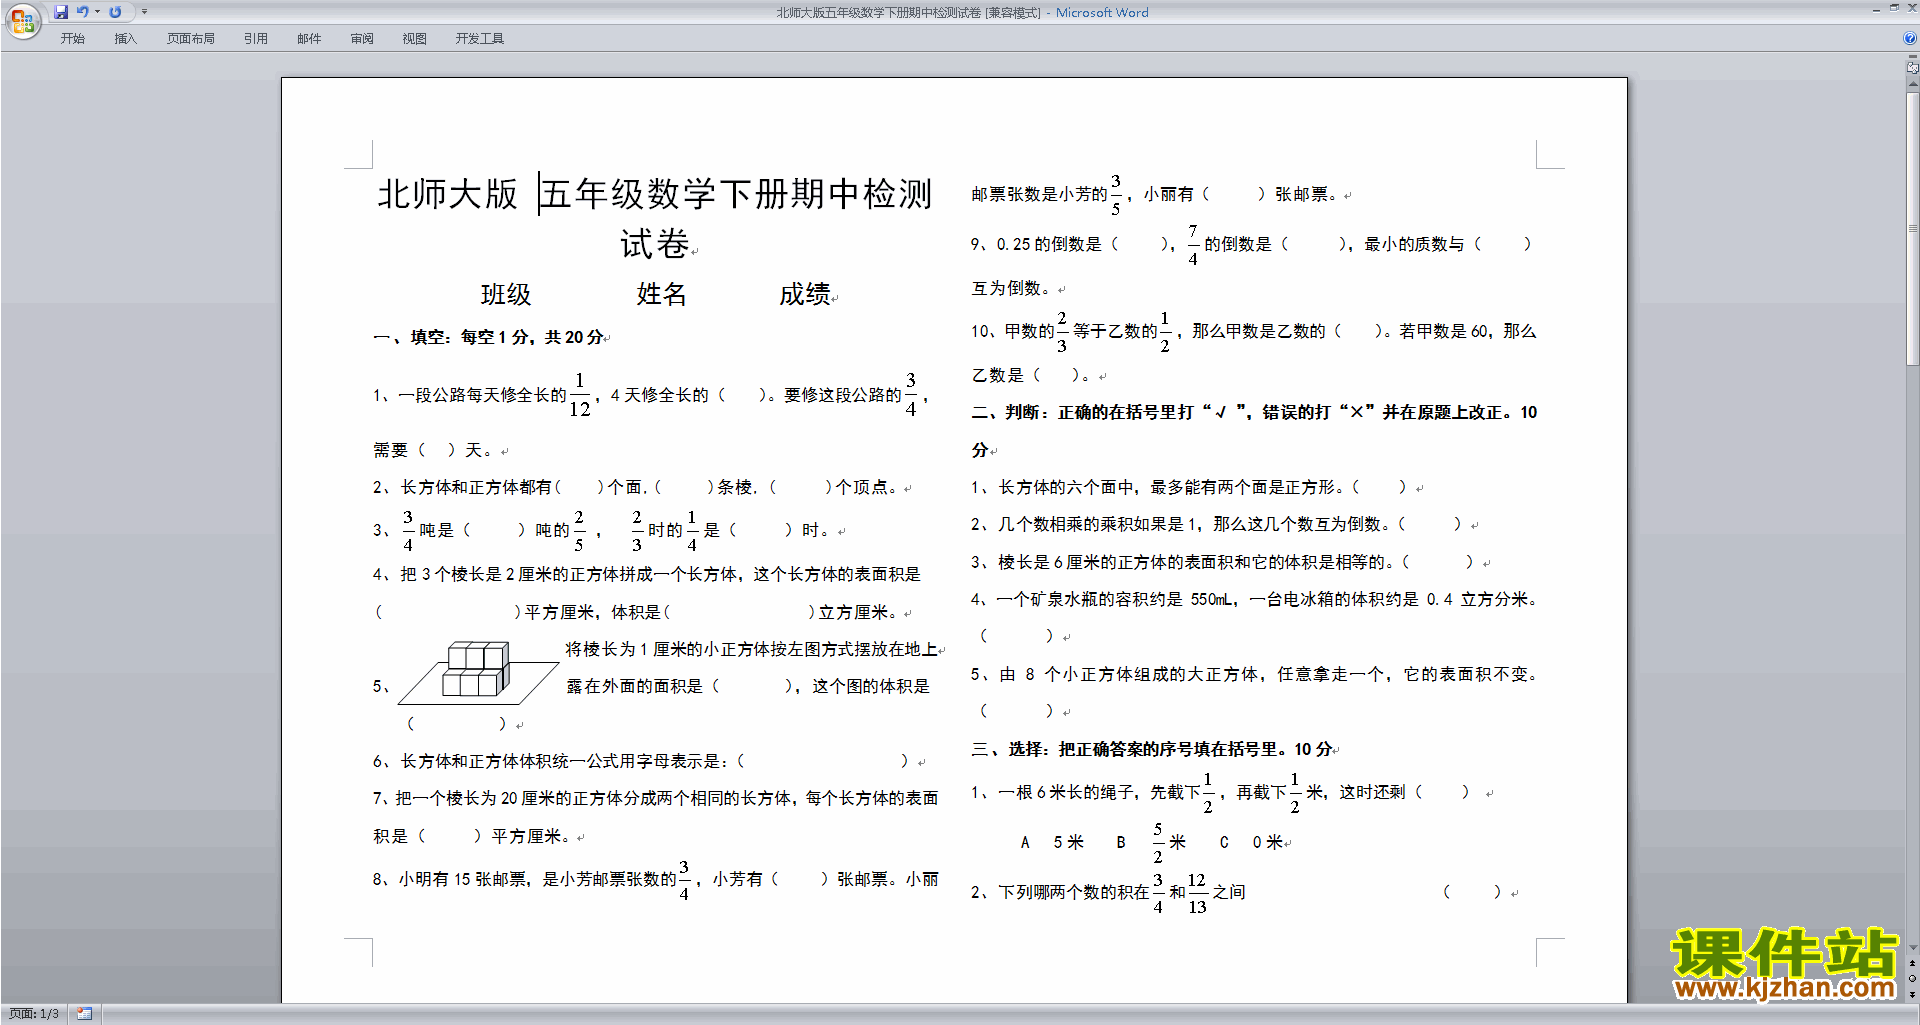Click the 班级 label in document

click(x=506, y=294)
